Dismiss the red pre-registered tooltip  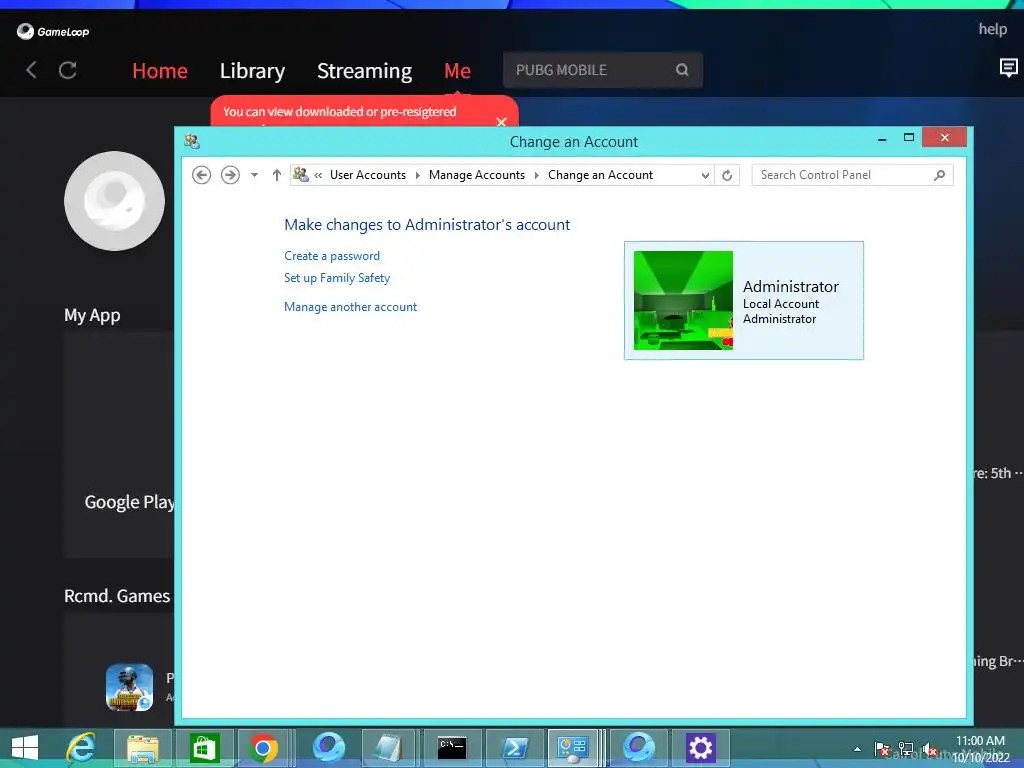(x=501, y=121)
